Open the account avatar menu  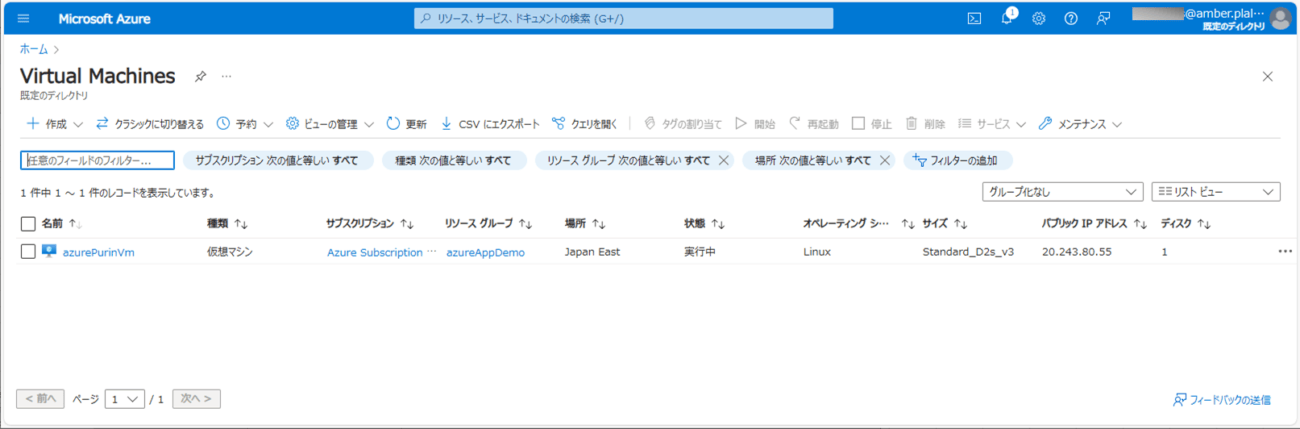pyautogui.click(x=1280, y=18)
